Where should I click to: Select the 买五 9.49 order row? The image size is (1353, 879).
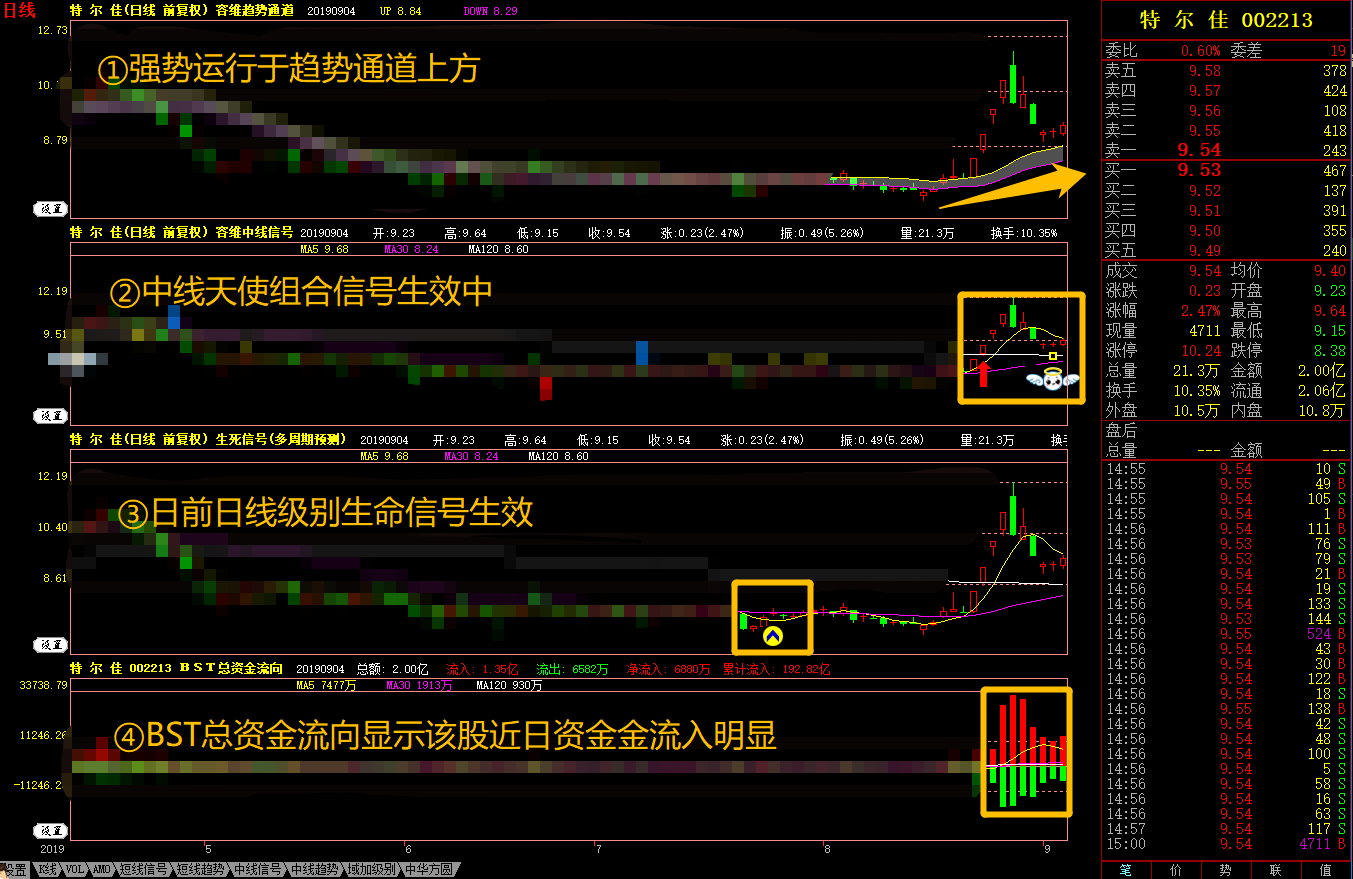1226,251
